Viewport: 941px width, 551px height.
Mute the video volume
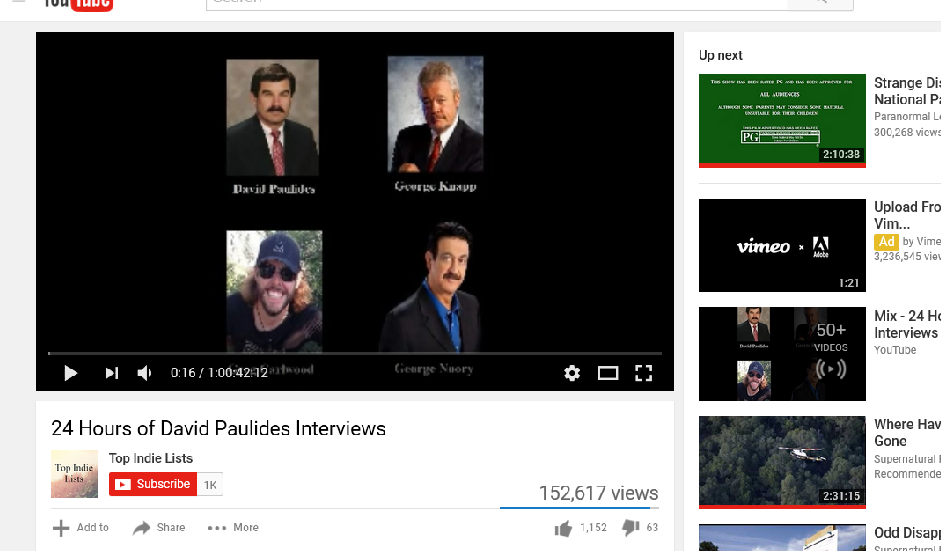[144, 373]
